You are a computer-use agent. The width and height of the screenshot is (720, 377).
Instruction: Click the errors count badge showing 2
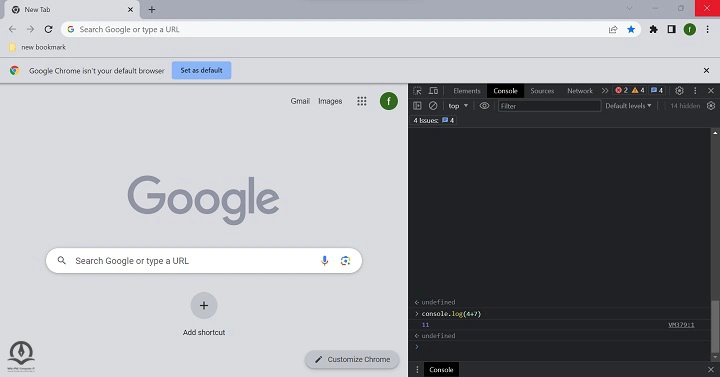[x=621, y=90]
